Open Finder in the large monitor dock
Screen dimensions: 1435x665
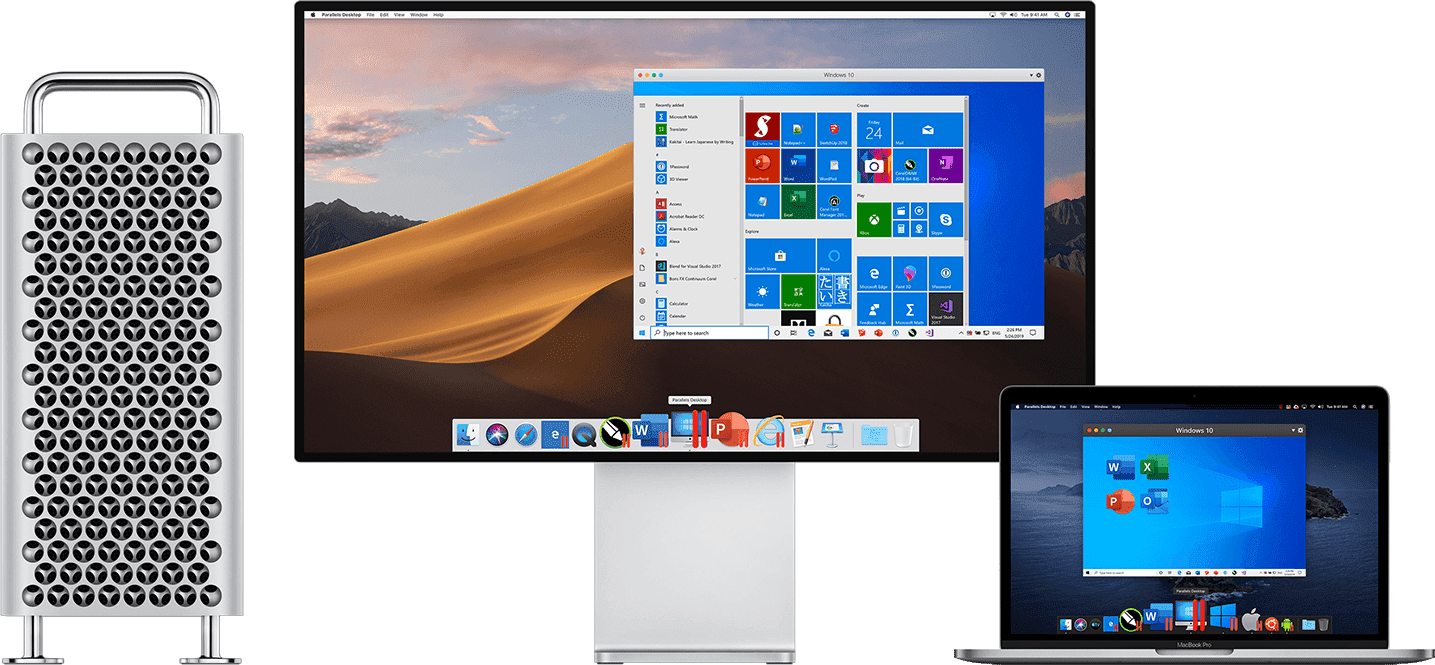pos(468,434)
